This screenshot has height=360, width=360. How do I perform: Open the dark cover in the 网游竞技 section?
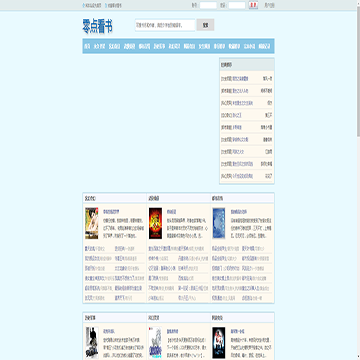click(219, 343)
